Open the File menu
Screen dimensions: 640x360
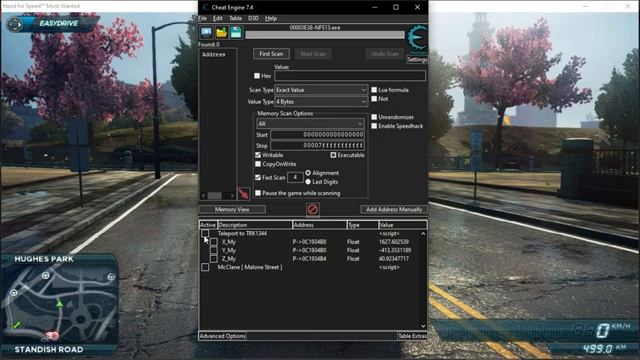202,18
